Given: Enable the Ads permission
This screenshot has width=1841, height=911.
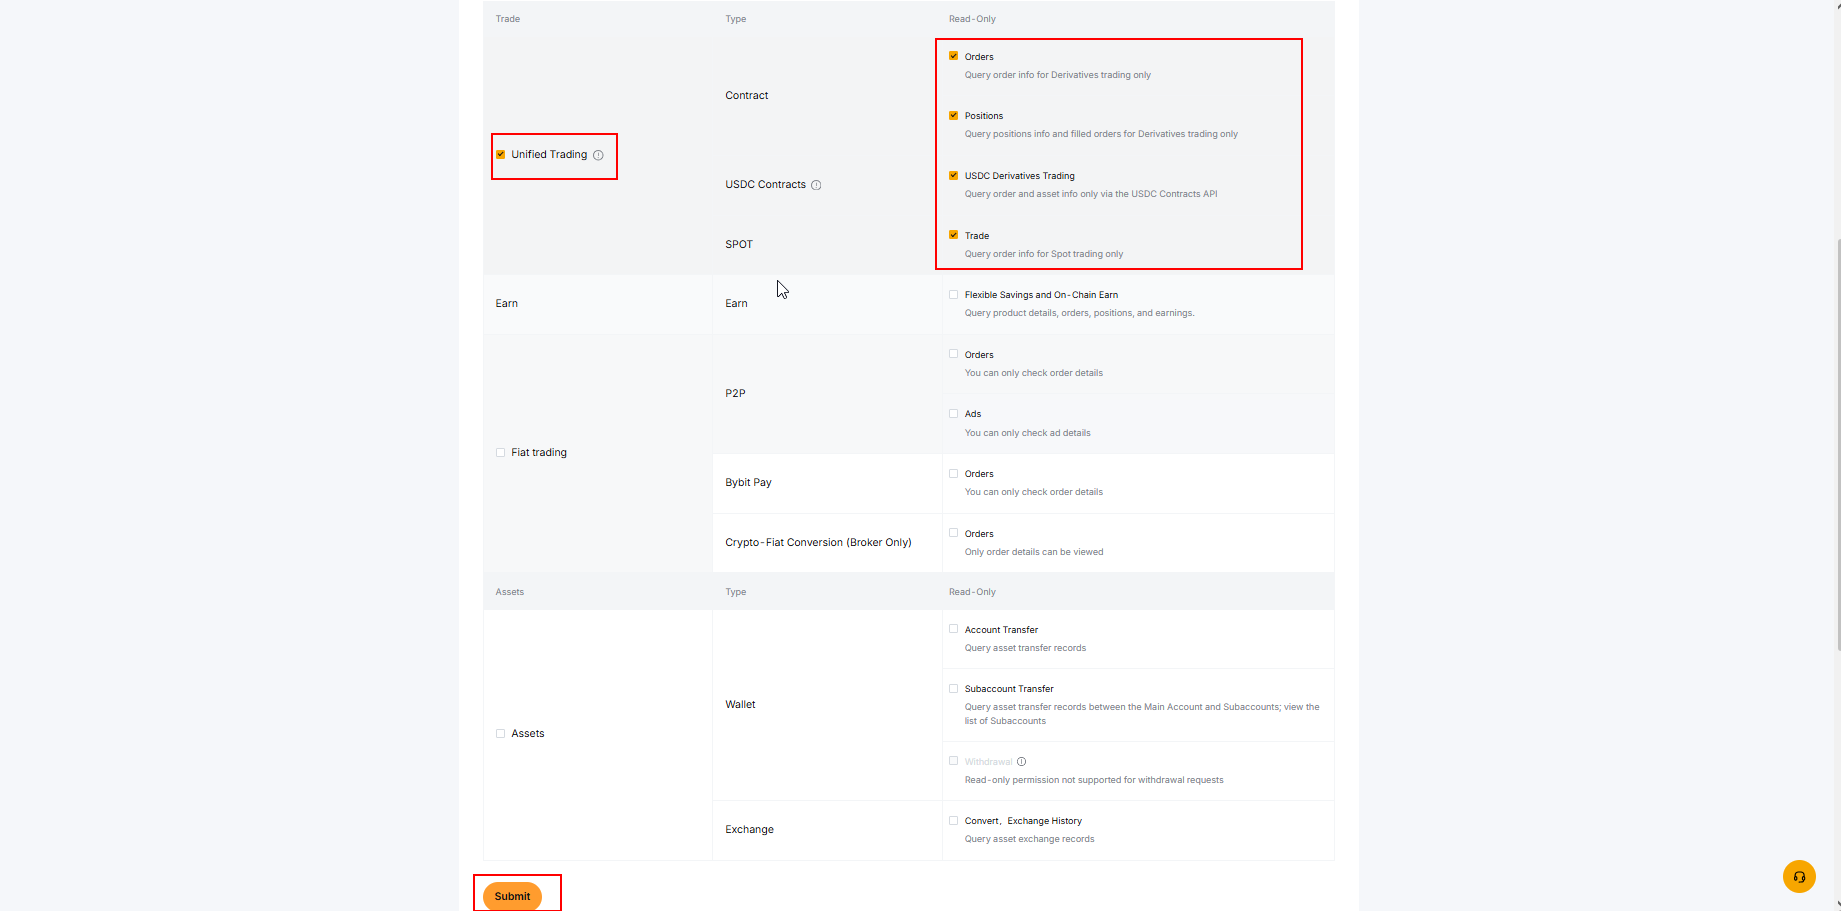Looking at the screenshot, I should [x=954, y=413].
